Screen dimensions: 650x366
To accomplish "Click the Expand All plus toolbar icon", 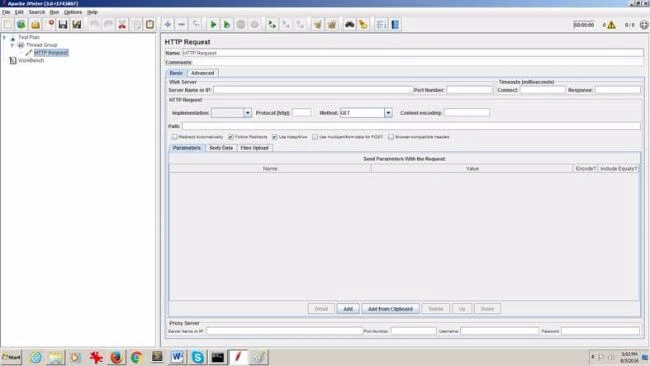I will click(167, 24).
